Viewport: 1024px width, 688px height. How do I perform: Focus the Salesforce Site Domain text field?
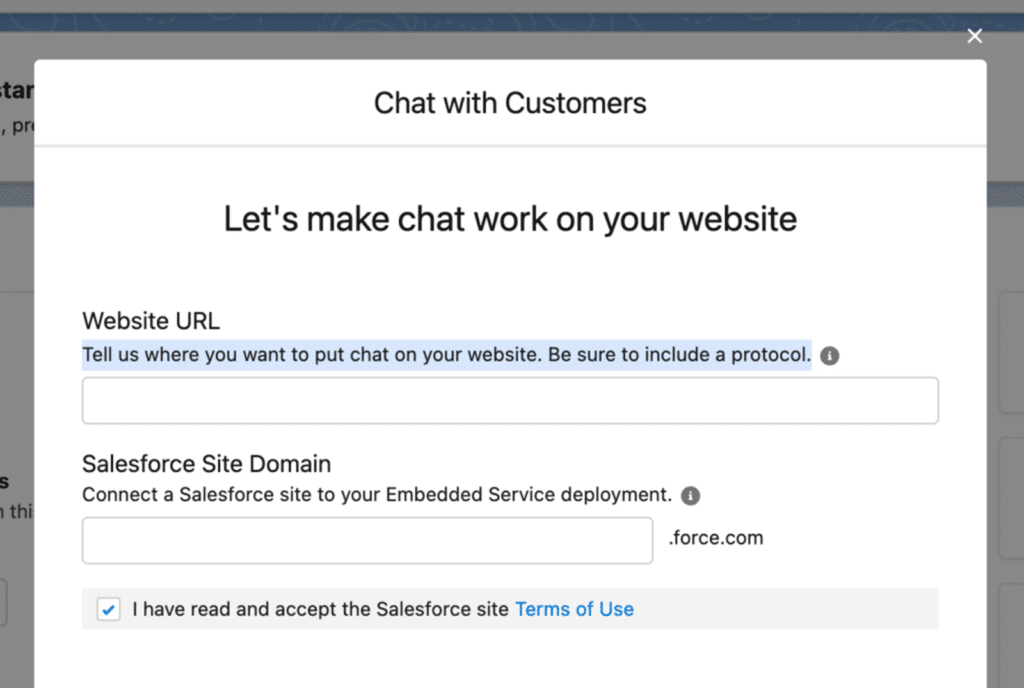367,540
